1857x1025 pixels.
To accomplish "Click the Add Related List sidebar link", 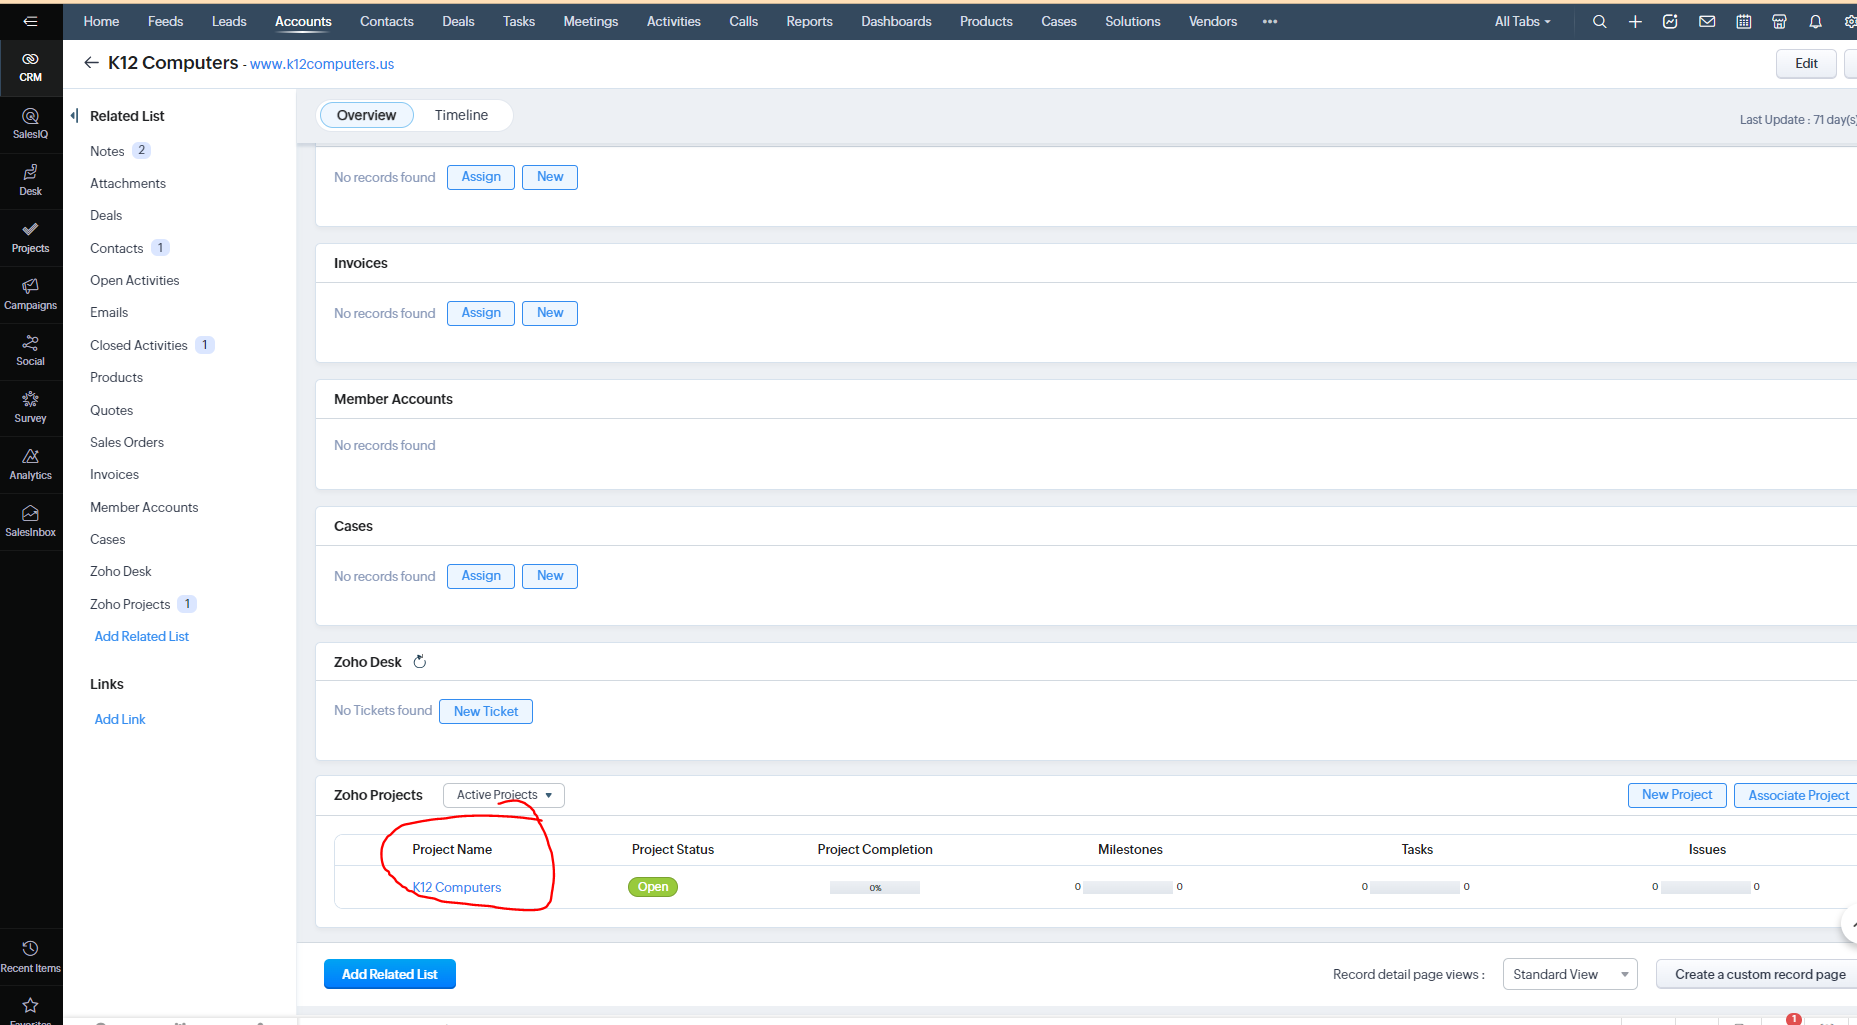I will (x=142, y=636).
